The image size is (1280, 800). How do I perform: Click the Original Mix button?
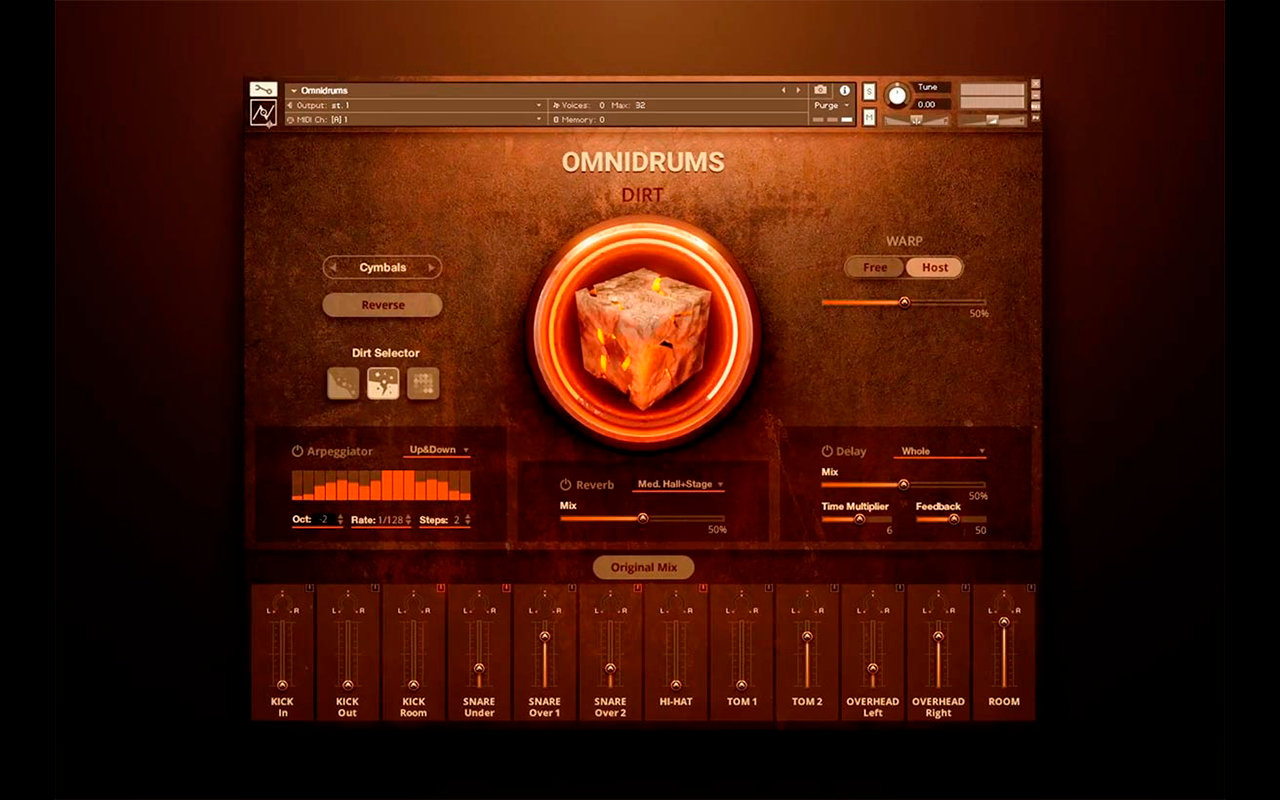pos(644,567)
